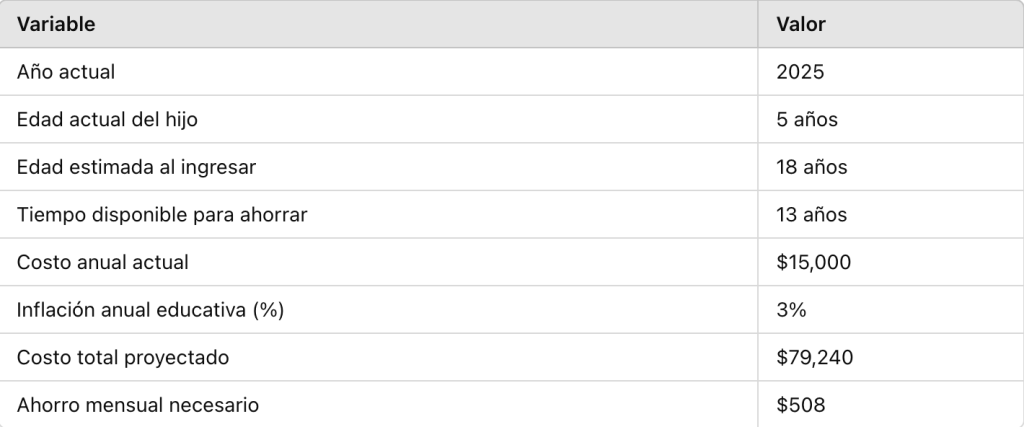This screenshot has height=427, width=1024.
Task: Click the Edad estimada al ingresar cell
Action: [x=136, y=167]
